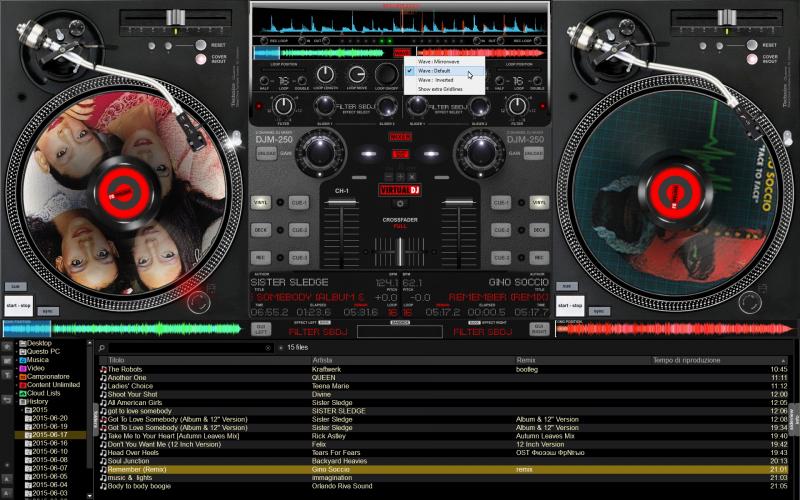Toggle the right deck VINYL button
800x500 pixels.
point(539,203)
